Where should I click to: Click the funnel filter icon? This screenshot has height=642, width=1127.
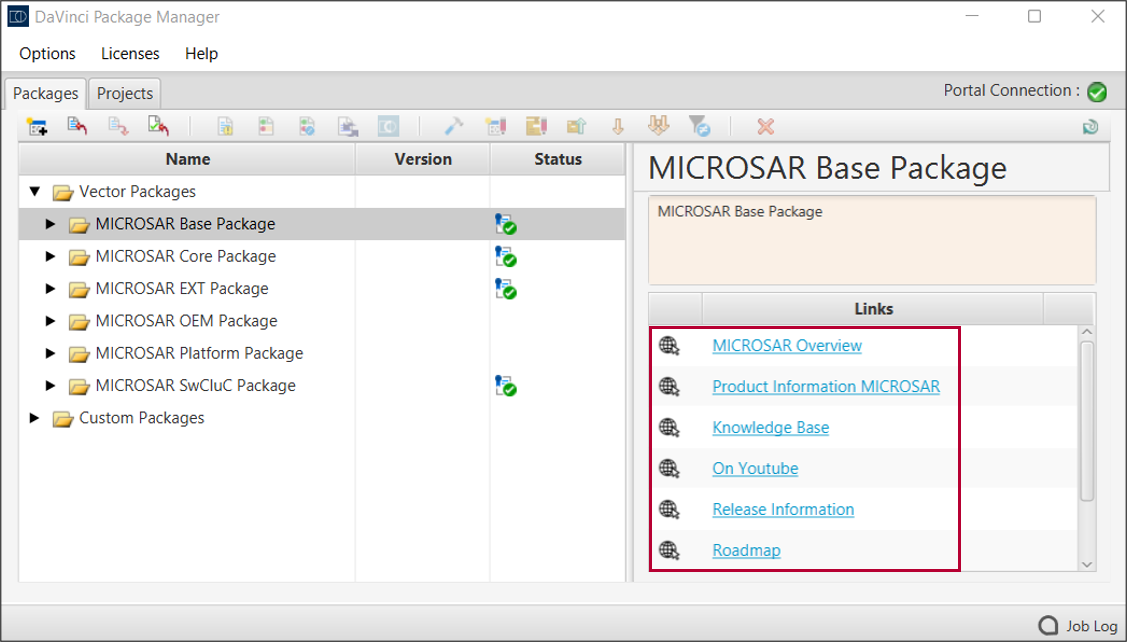click(x=699, y=127)
